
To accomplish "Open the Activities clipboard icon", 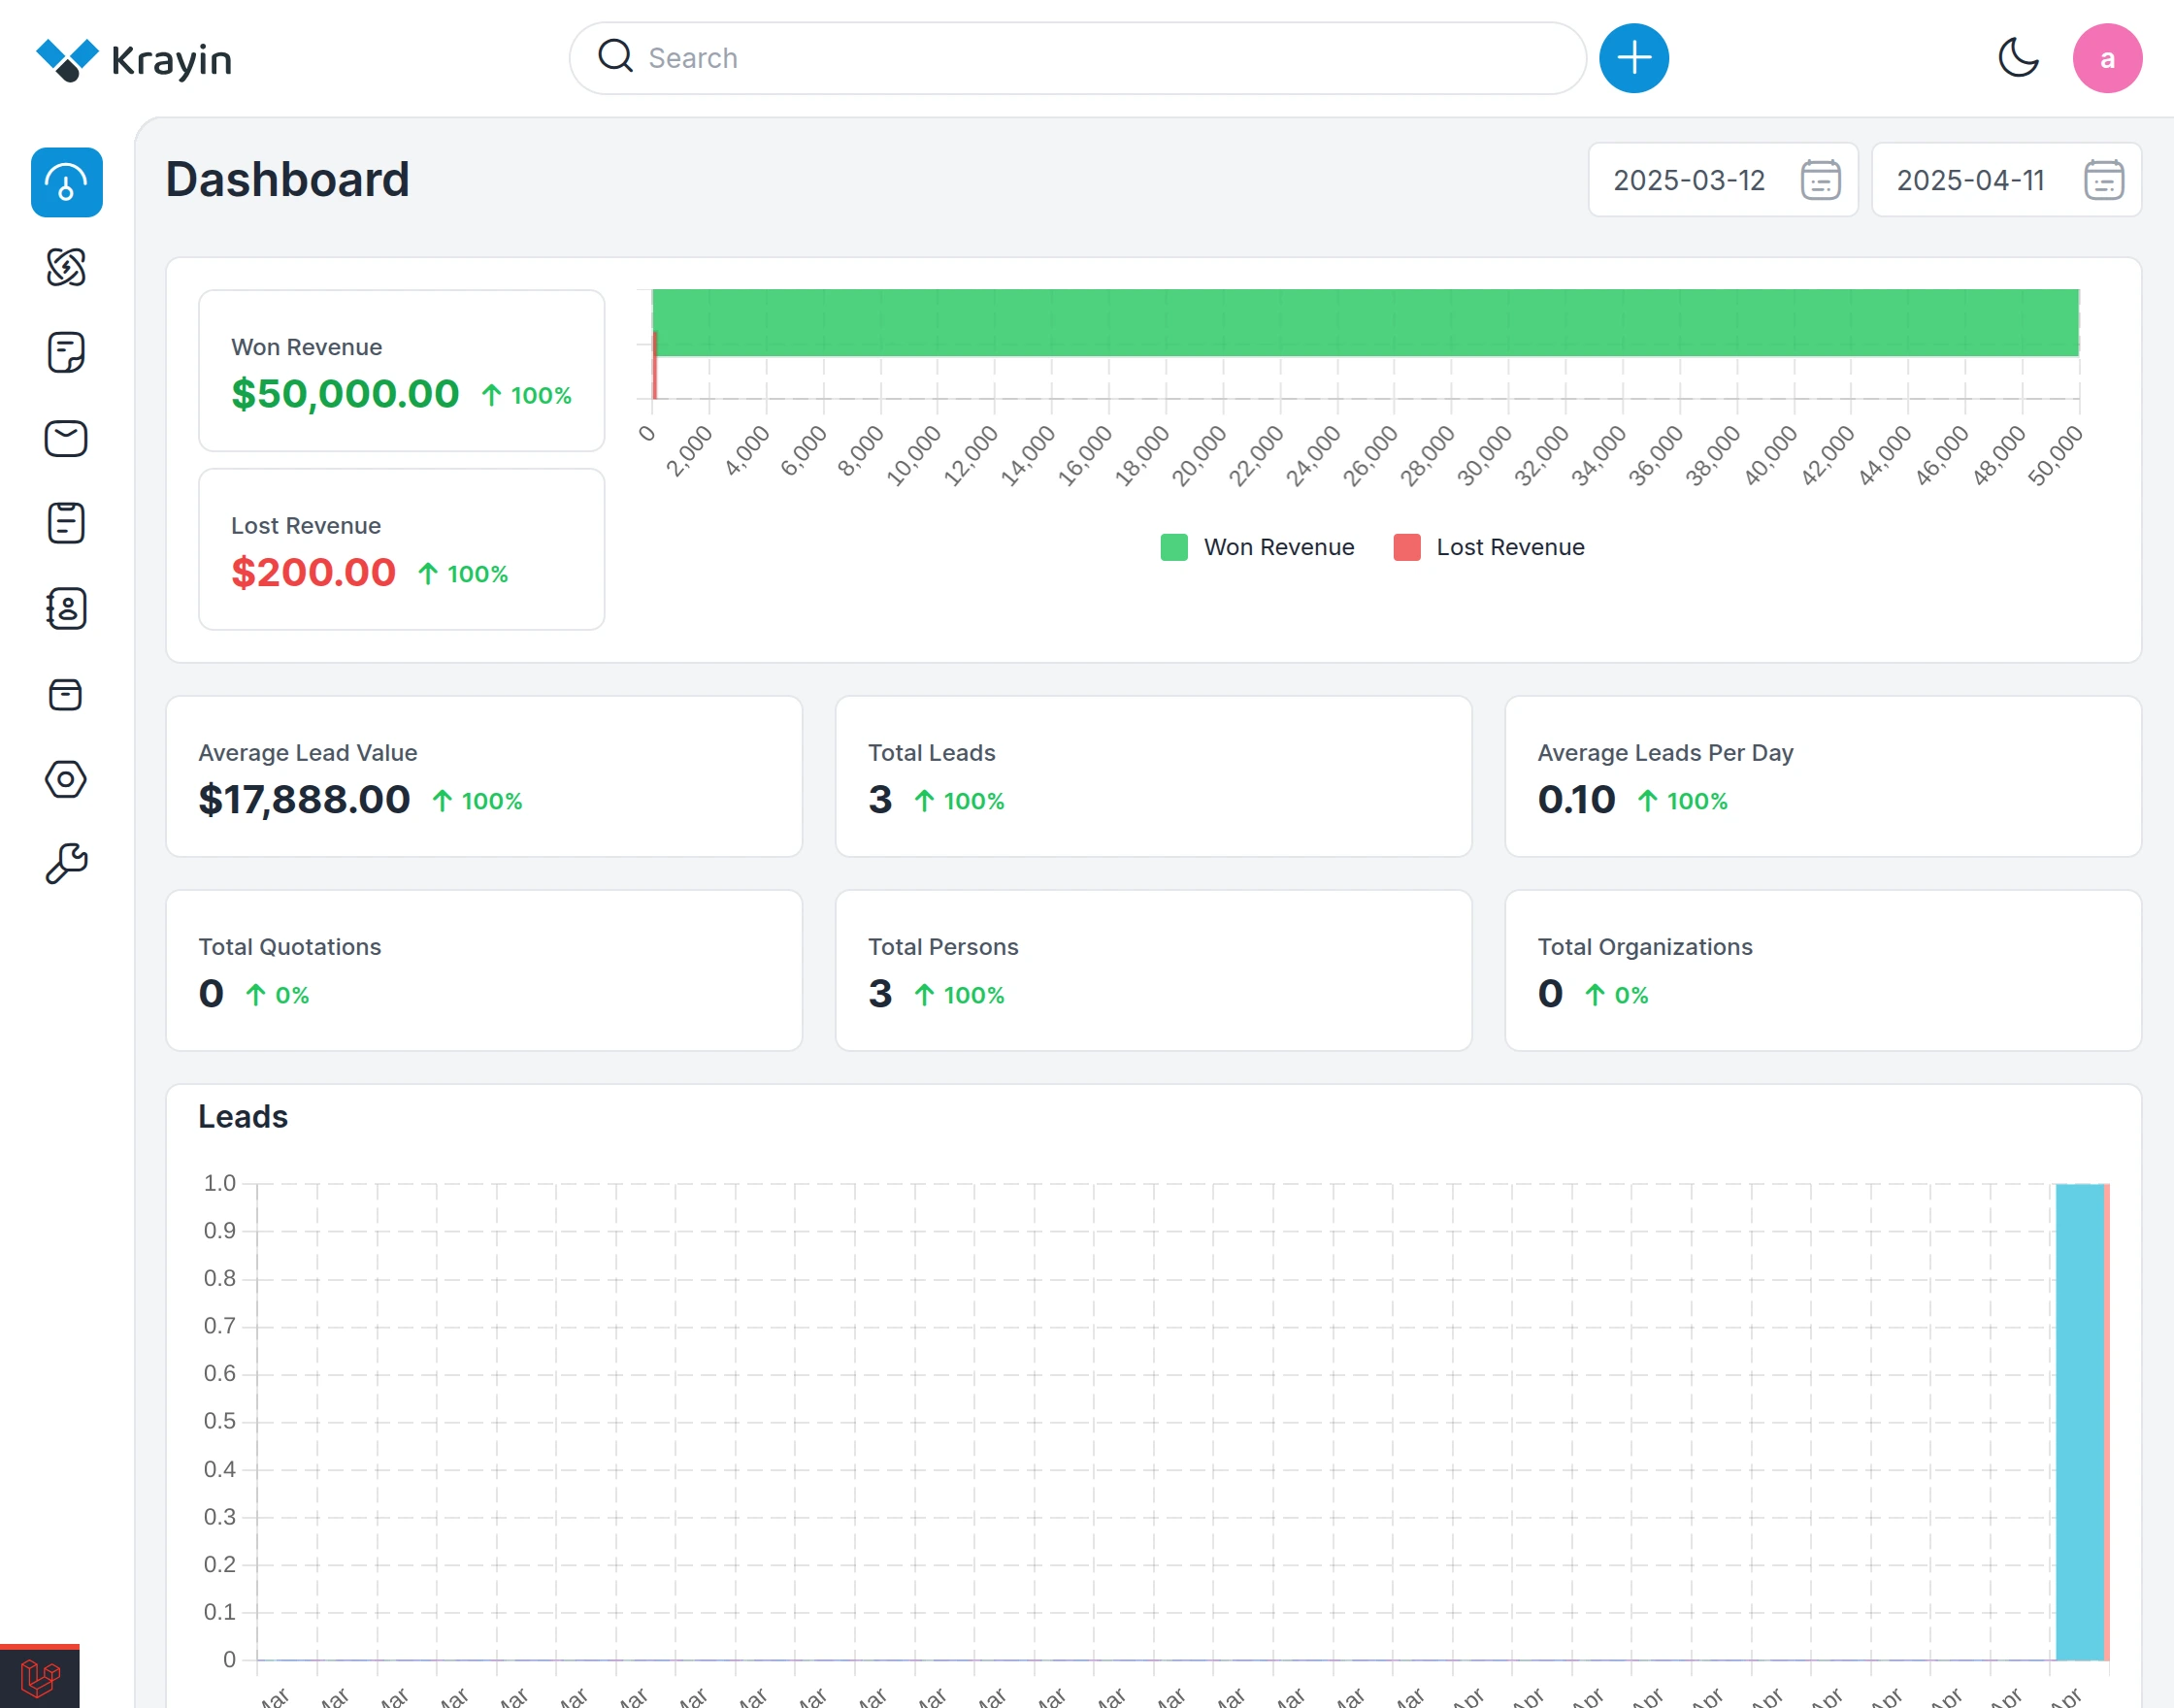I will click(66, 523).
